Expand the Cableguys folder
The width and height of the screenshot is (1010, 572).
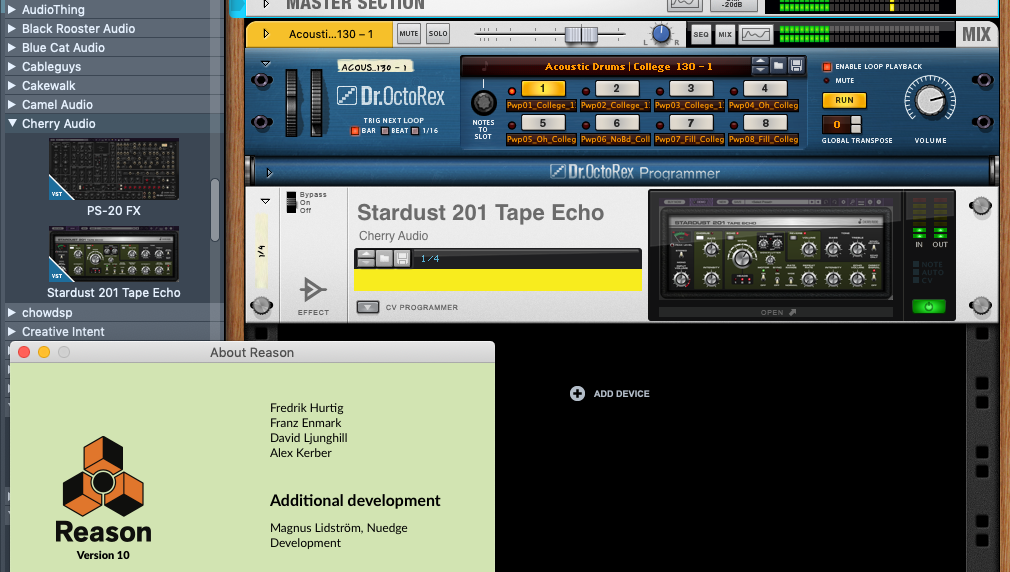tap(12, 66)
